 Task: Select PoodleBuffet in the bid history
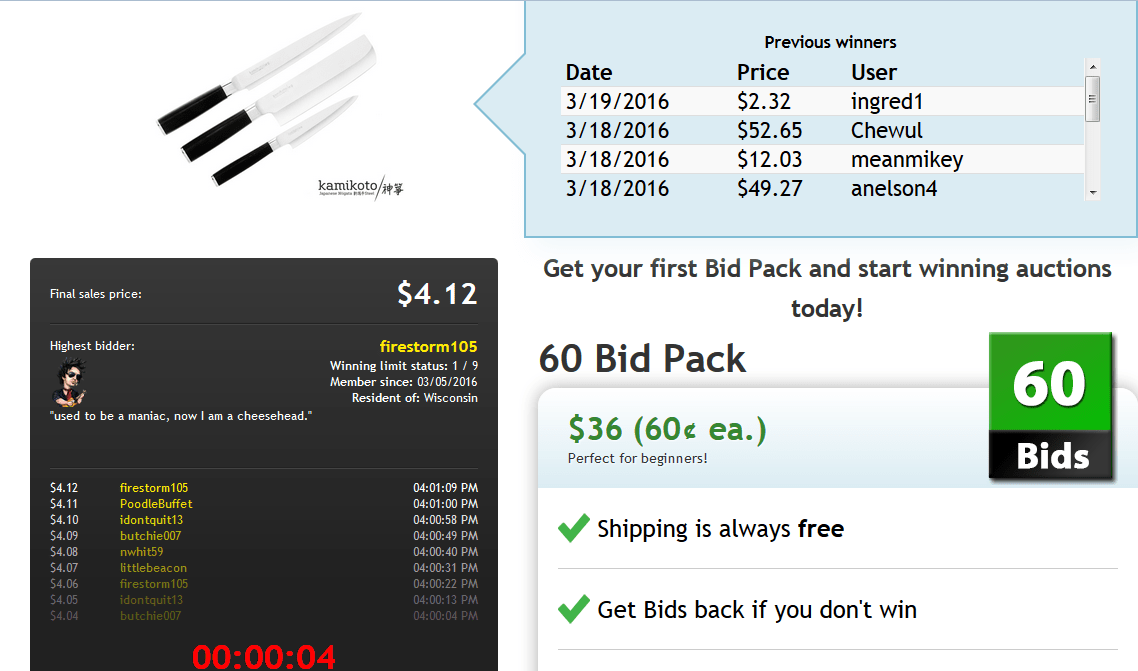[x=156, y=503]
